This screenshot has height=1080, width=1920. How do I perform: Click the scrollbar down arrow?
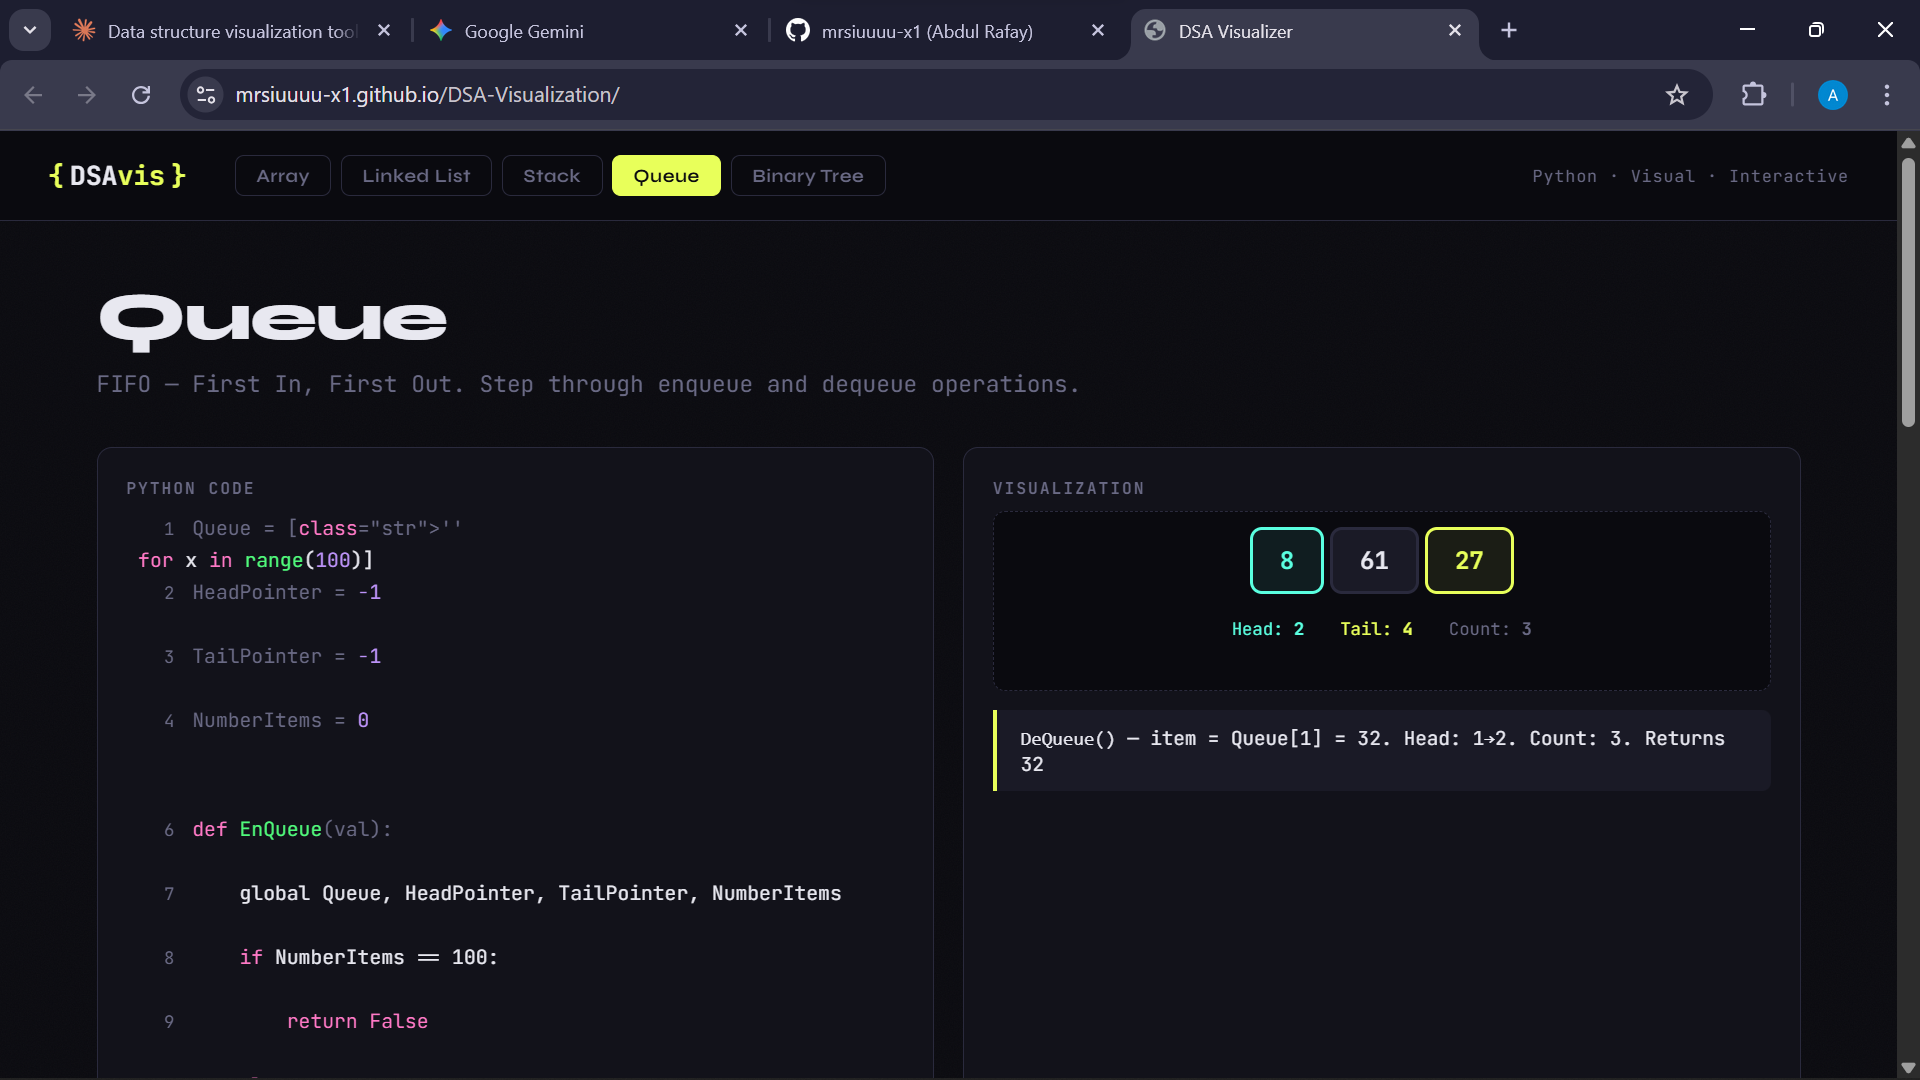click(x=1907, y=1067)
